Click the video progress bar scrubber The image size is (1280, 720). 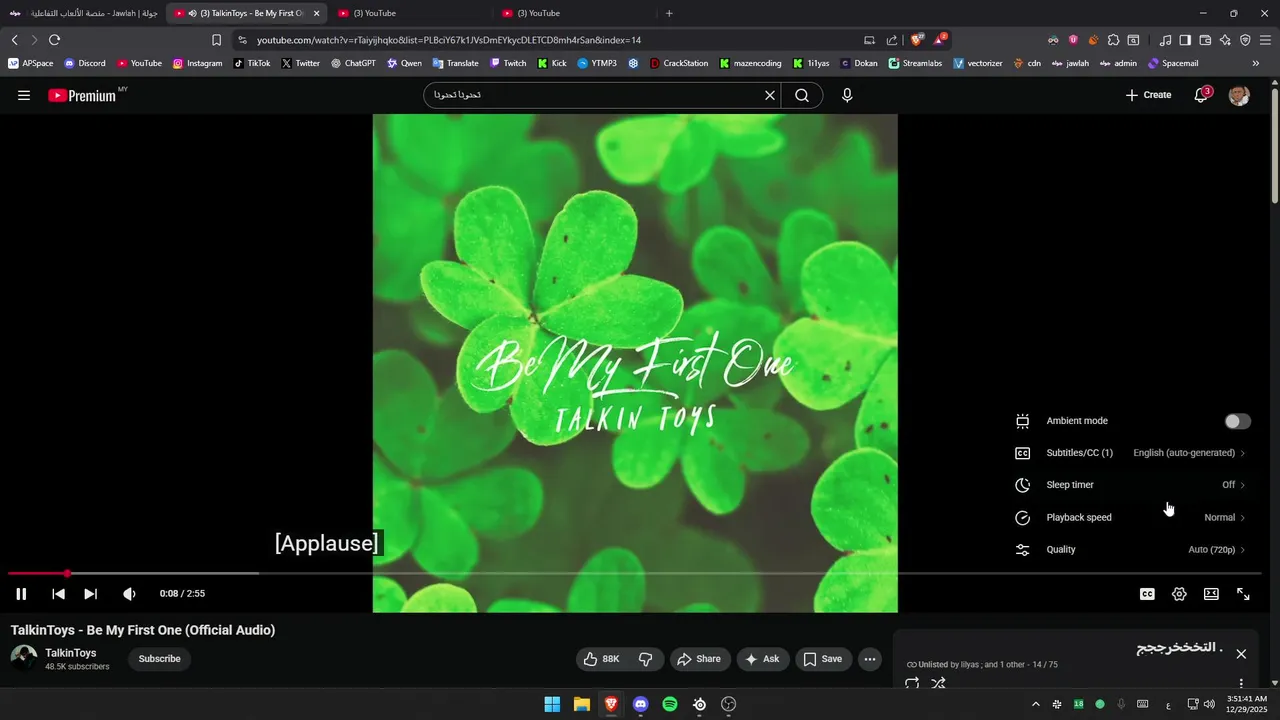point(67,574)
